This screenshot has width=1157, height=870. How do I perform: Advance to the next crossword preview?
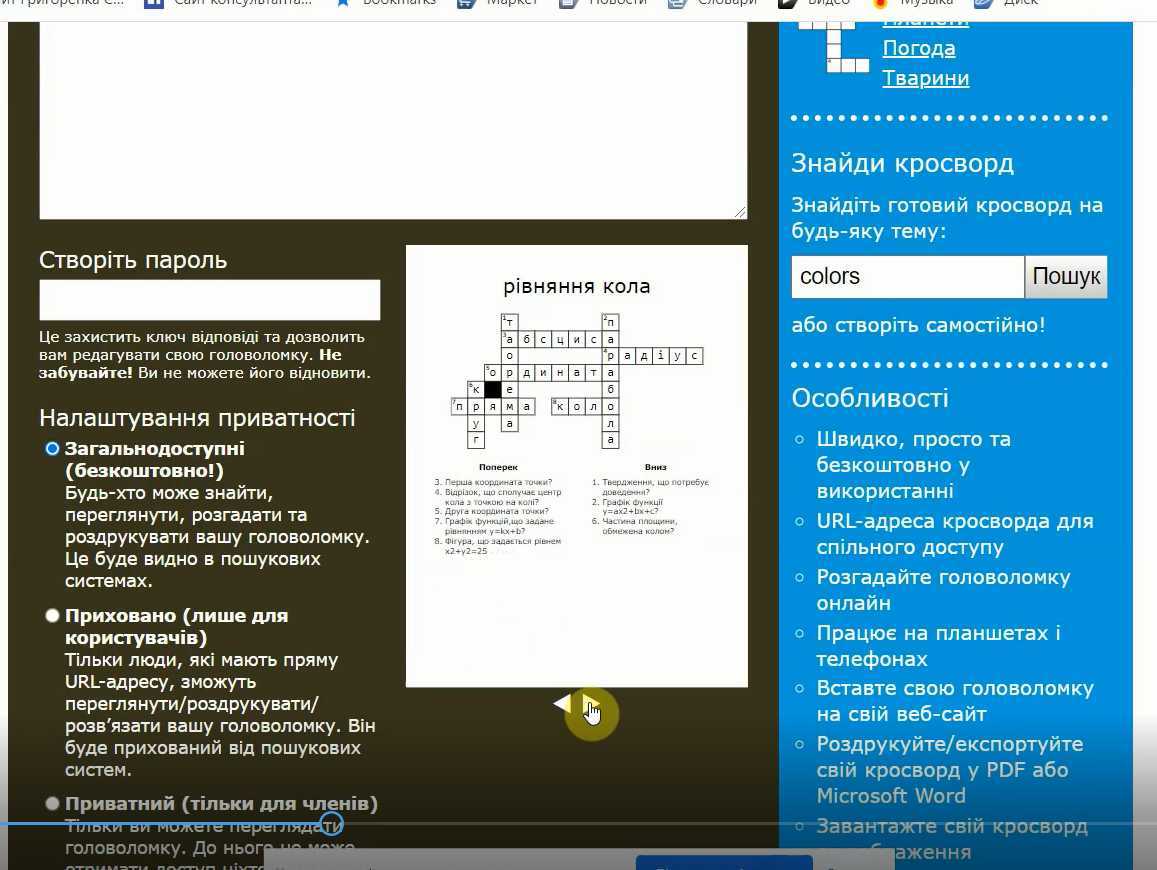(x=589, y=704)
